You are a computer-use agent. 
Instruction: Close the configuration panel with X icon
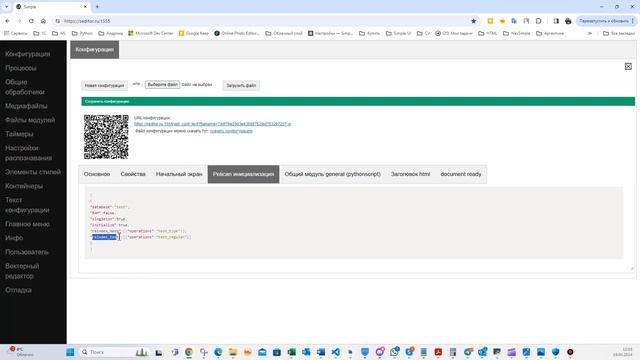628,67
